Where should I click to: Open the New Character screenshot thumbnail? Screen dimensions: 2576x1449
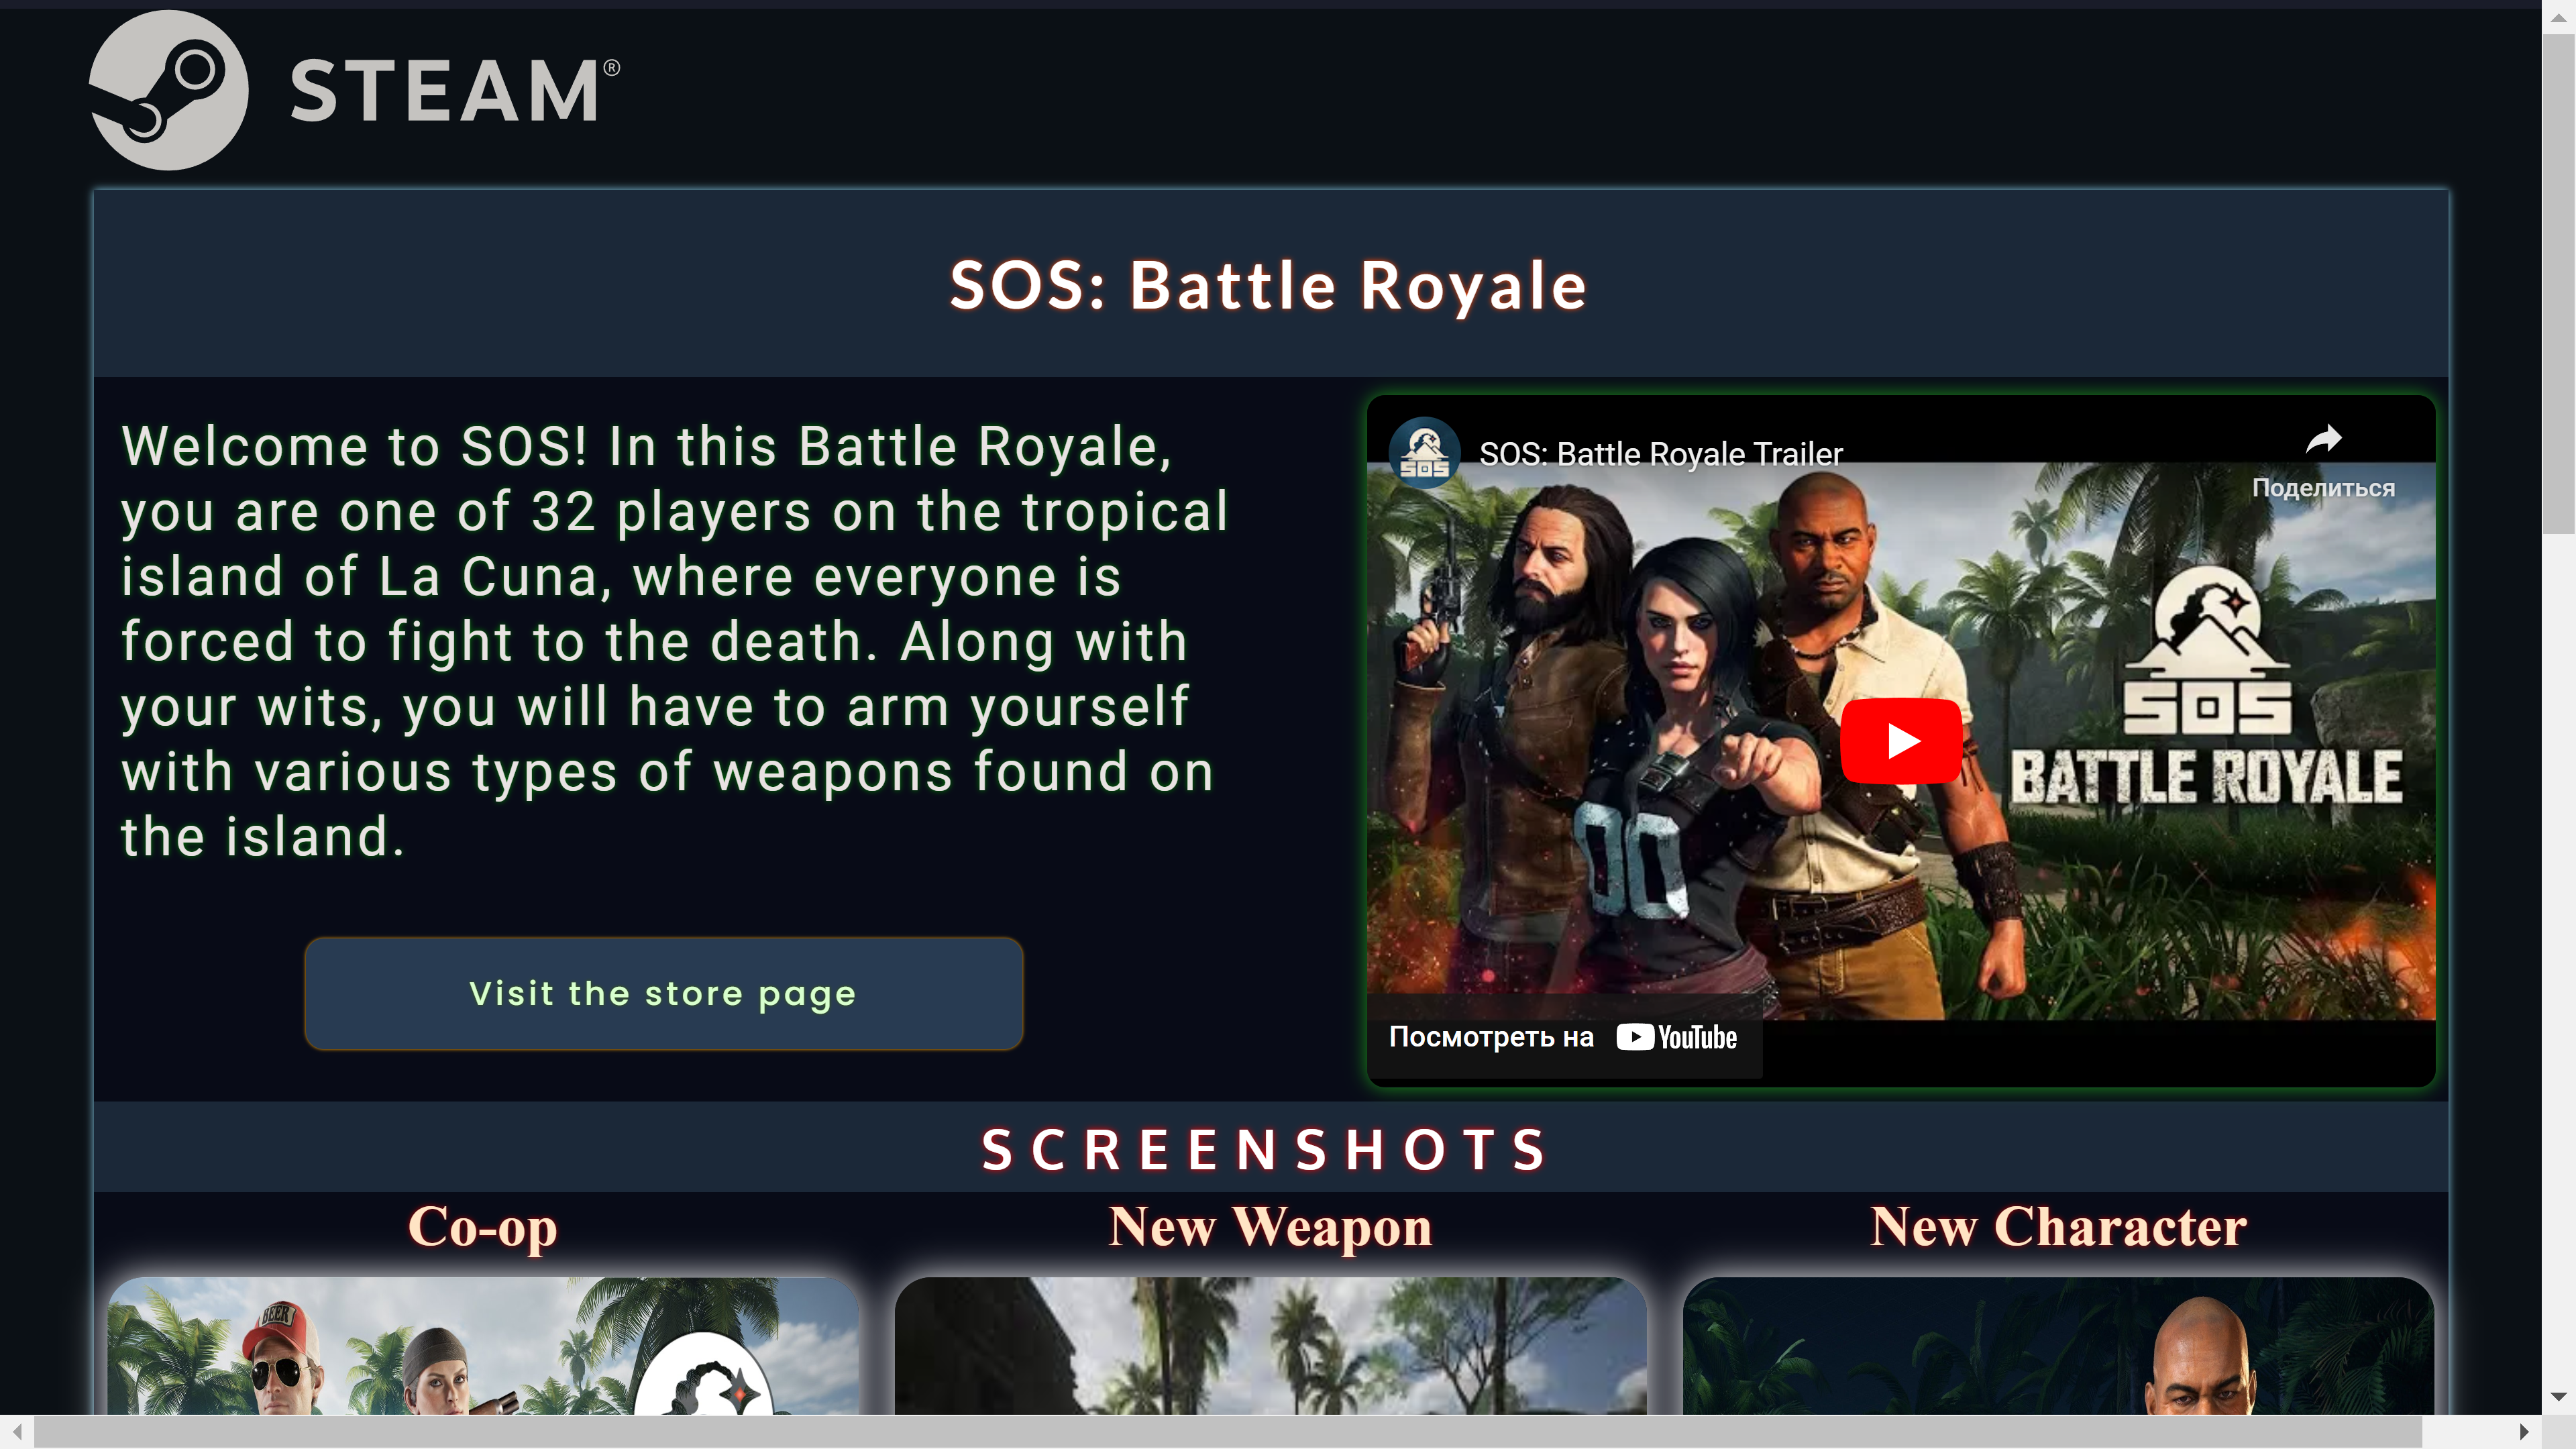[2058, 1346]
